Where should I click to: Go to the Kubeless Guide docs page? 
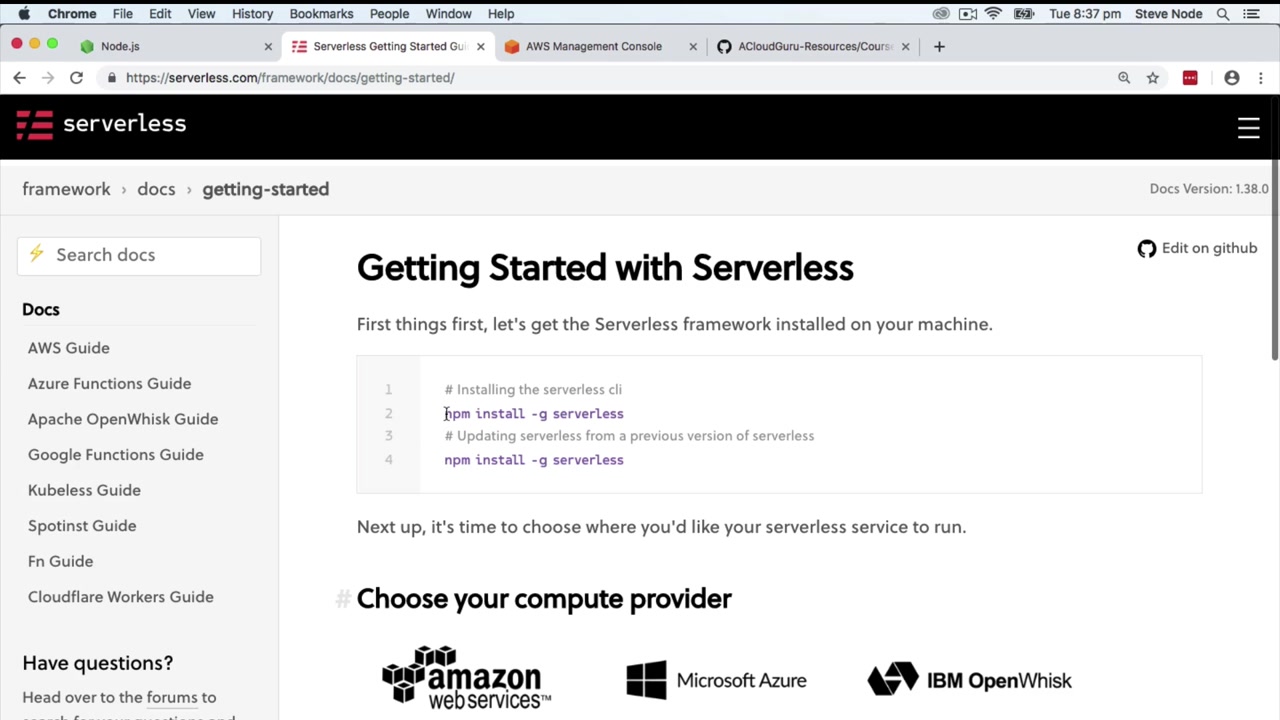click(x=84, y=490)
